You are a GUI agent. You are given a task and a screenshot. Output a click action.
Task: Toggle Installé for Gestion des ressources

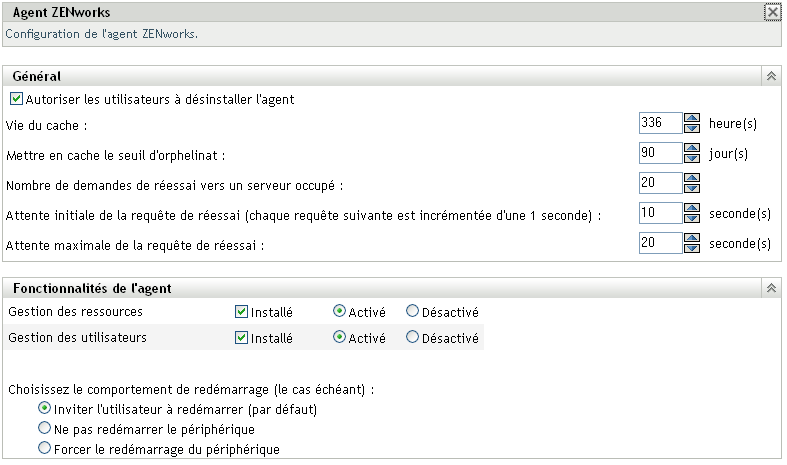pyautogui.click(x=240, y=312)
